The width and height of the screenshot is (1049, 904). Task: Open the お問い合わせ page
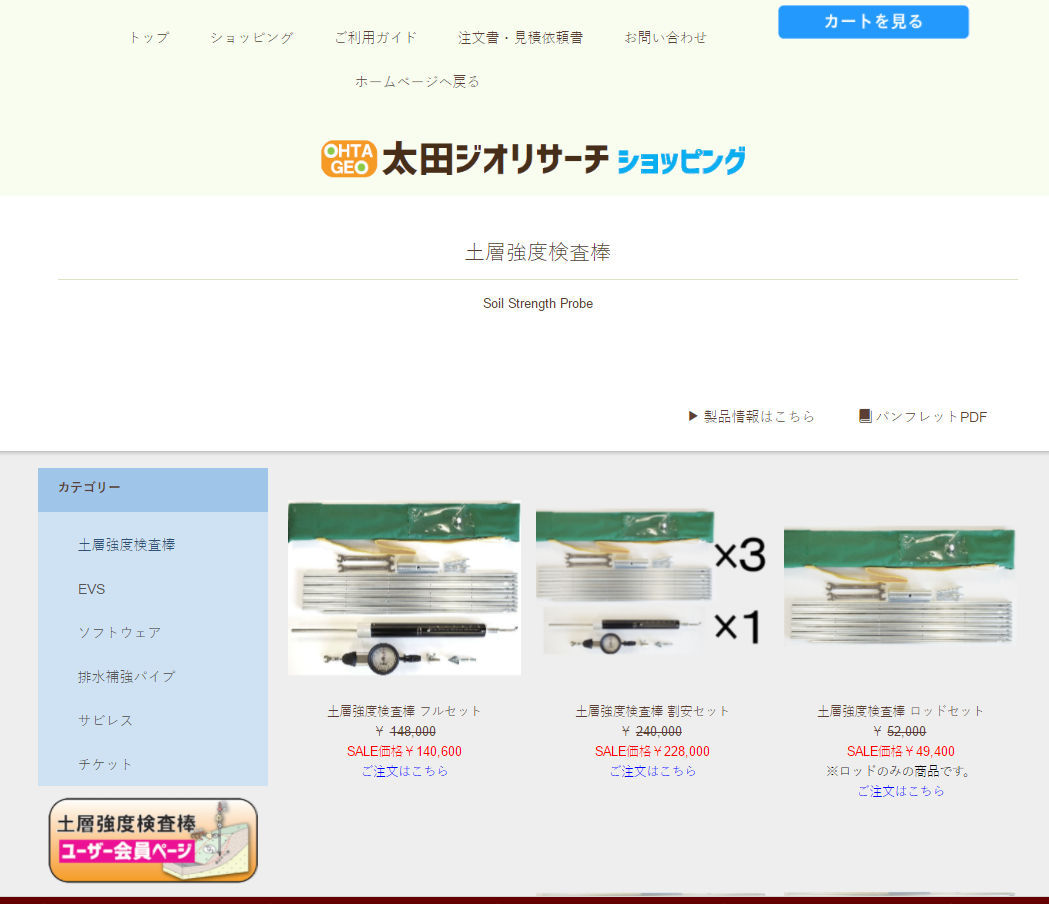click(666, 37)
